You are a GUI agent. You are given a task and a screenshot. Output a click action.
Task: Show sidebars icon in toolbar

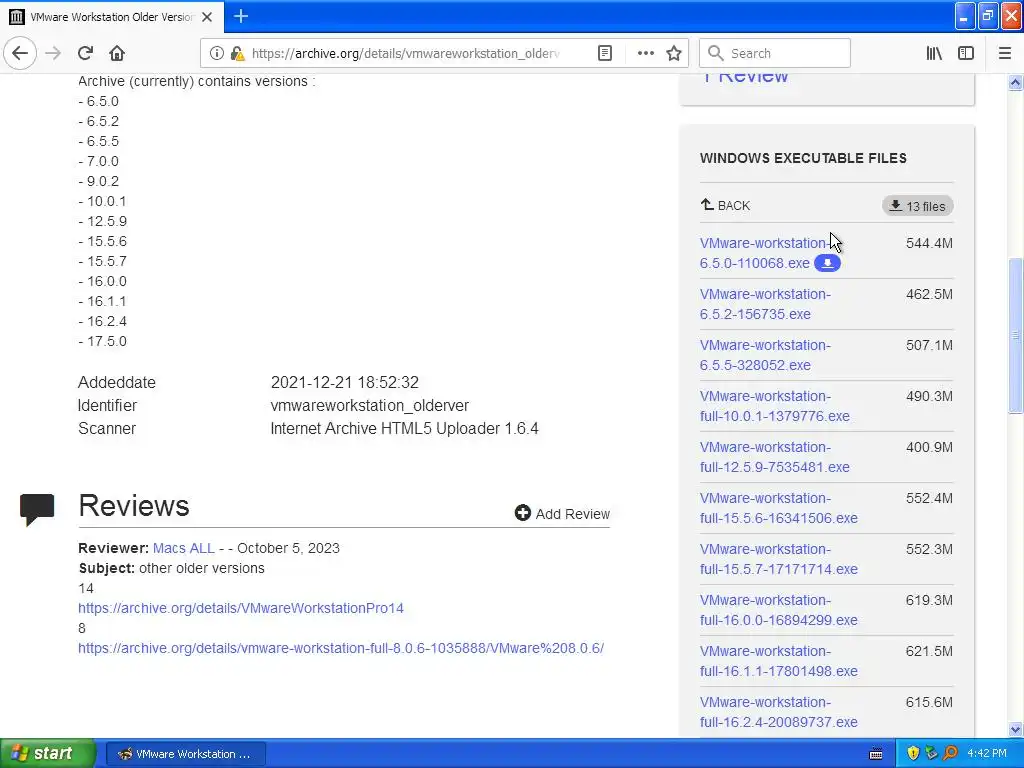(x=966, y=54)
